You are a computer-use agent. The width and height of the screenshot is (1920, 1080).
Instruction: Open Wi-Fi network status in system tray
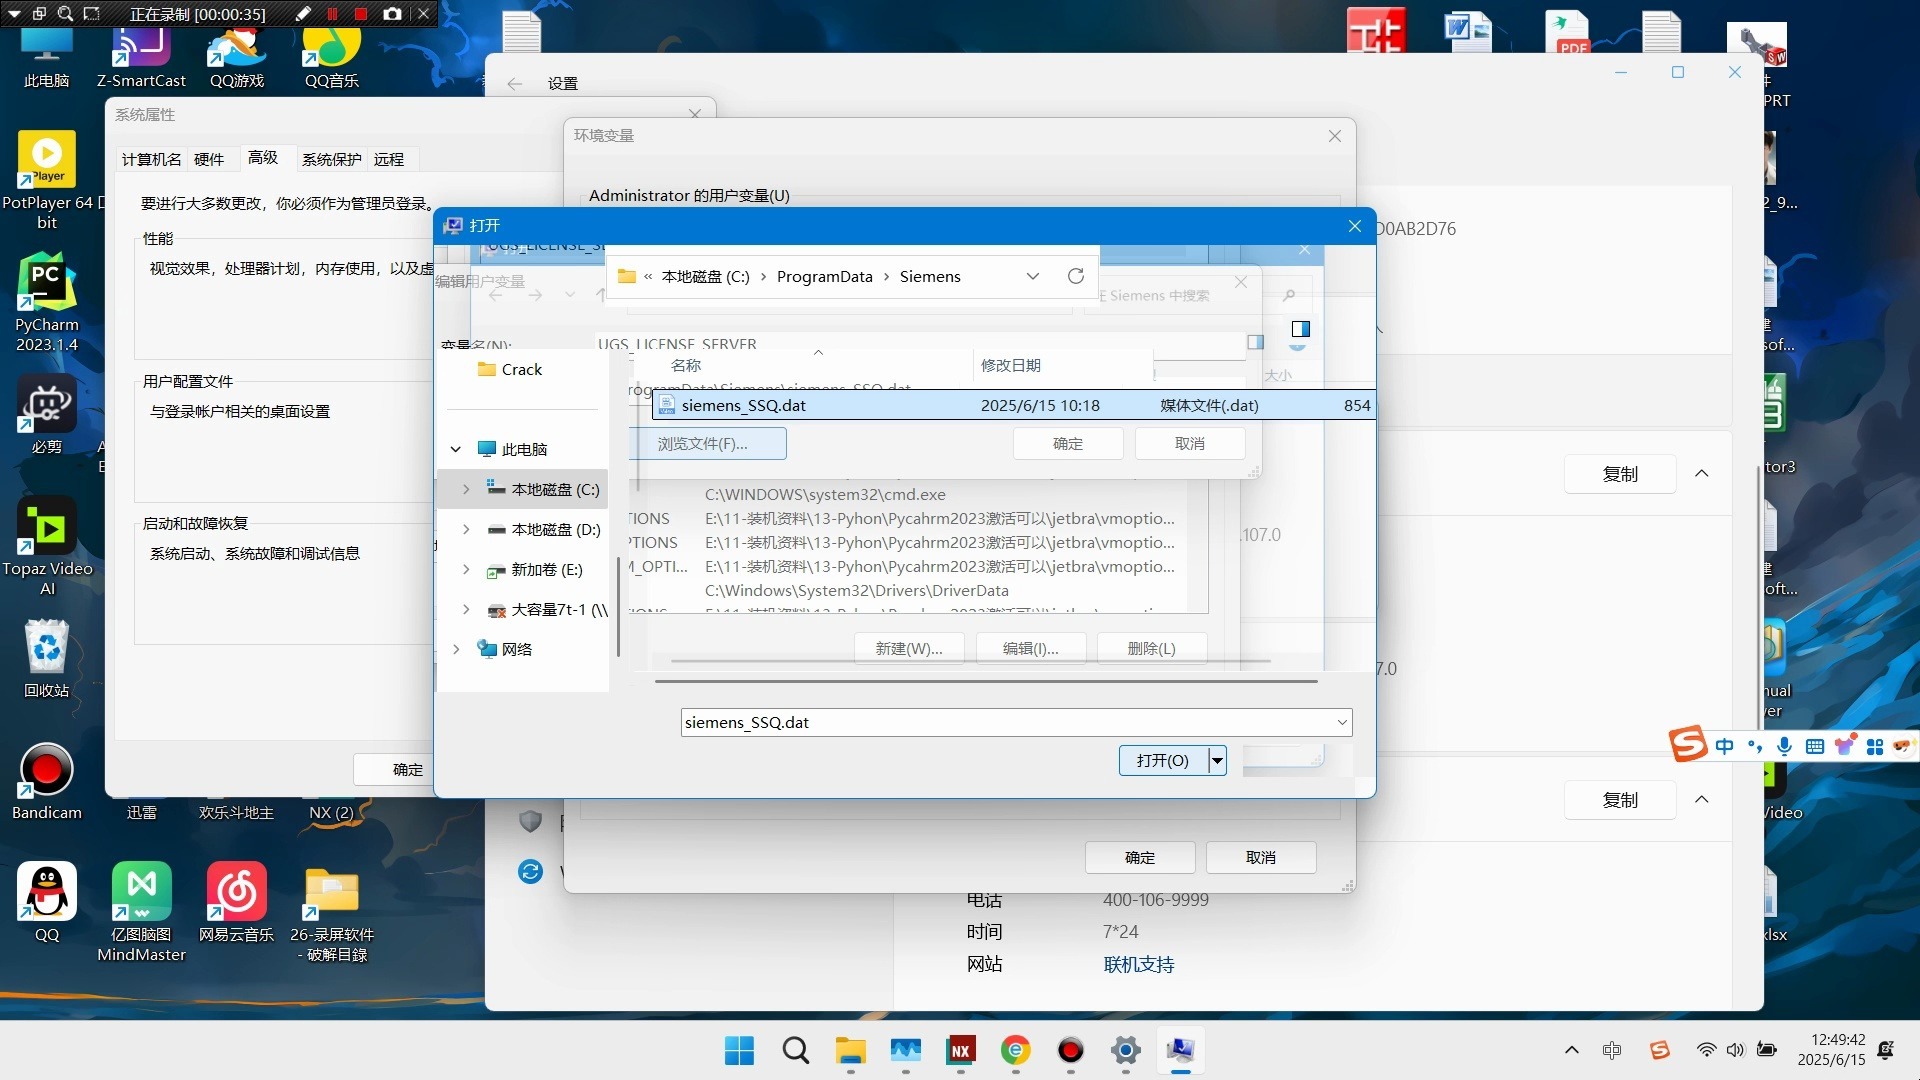tap(1707, 1050)
